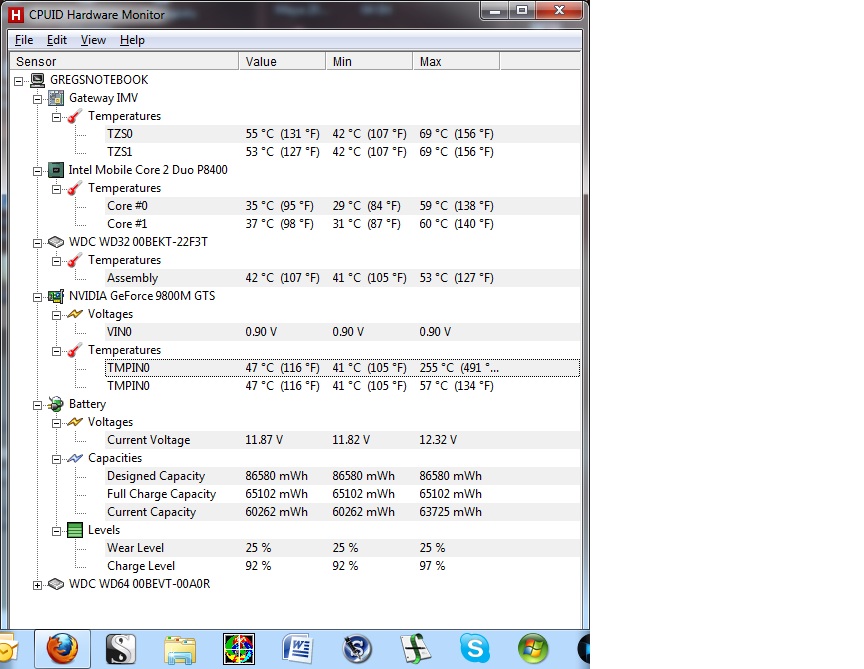The image size is (864, 669).
Task: Click the GREGSNOTEBOOK computer icon
Action: tap(37, 80)
